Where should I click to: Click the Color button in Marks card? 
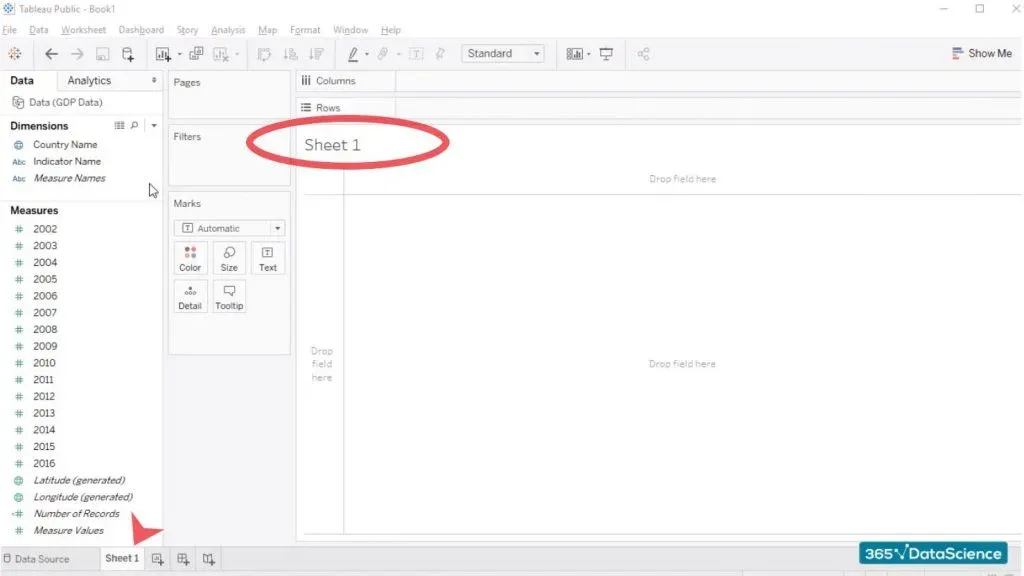coord(190,258)
